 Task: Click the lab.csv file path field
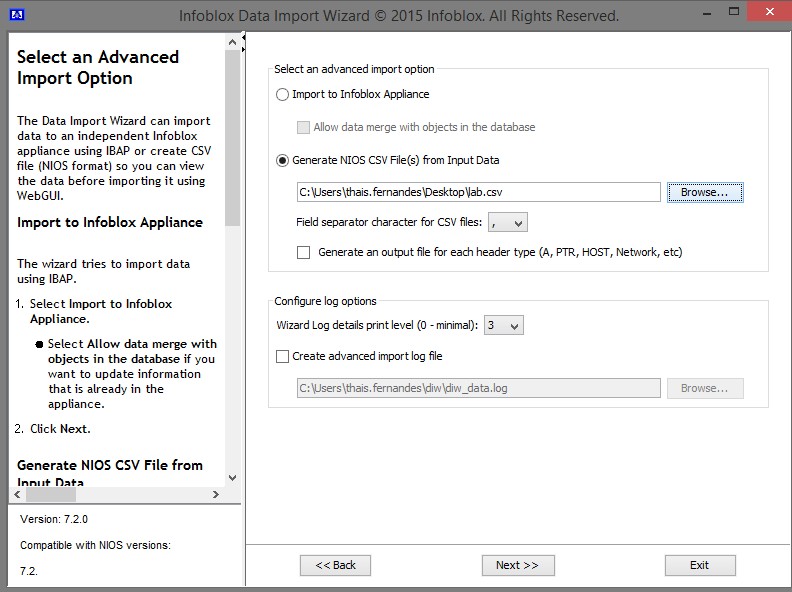[478, 192]
